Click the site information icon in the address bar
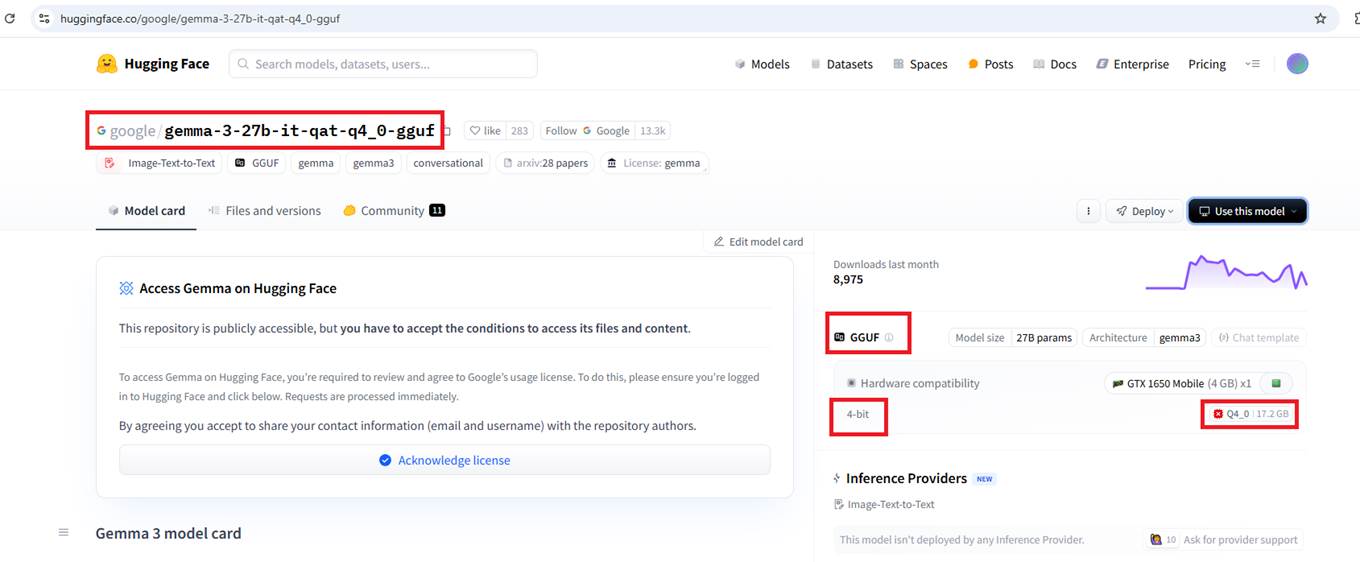 (44, 18)
